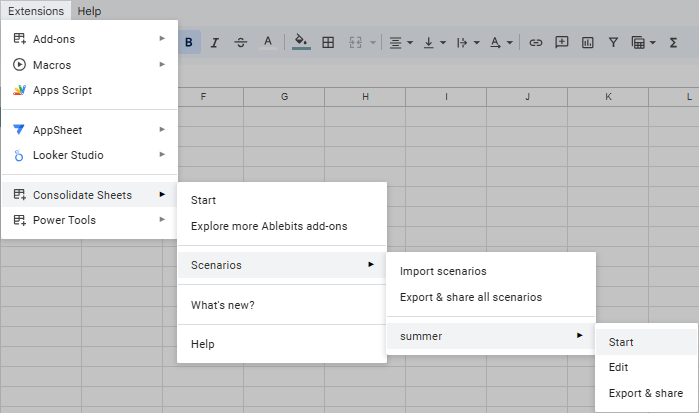Choose Explore more Ablebits add-ons

282,226
